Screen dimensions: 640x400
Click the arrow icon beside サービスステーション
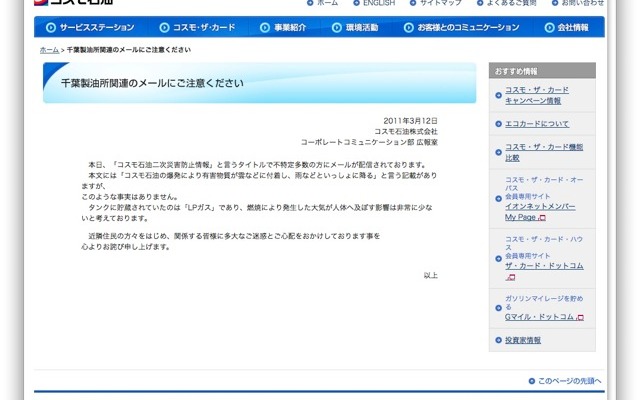tap(51, 27)
